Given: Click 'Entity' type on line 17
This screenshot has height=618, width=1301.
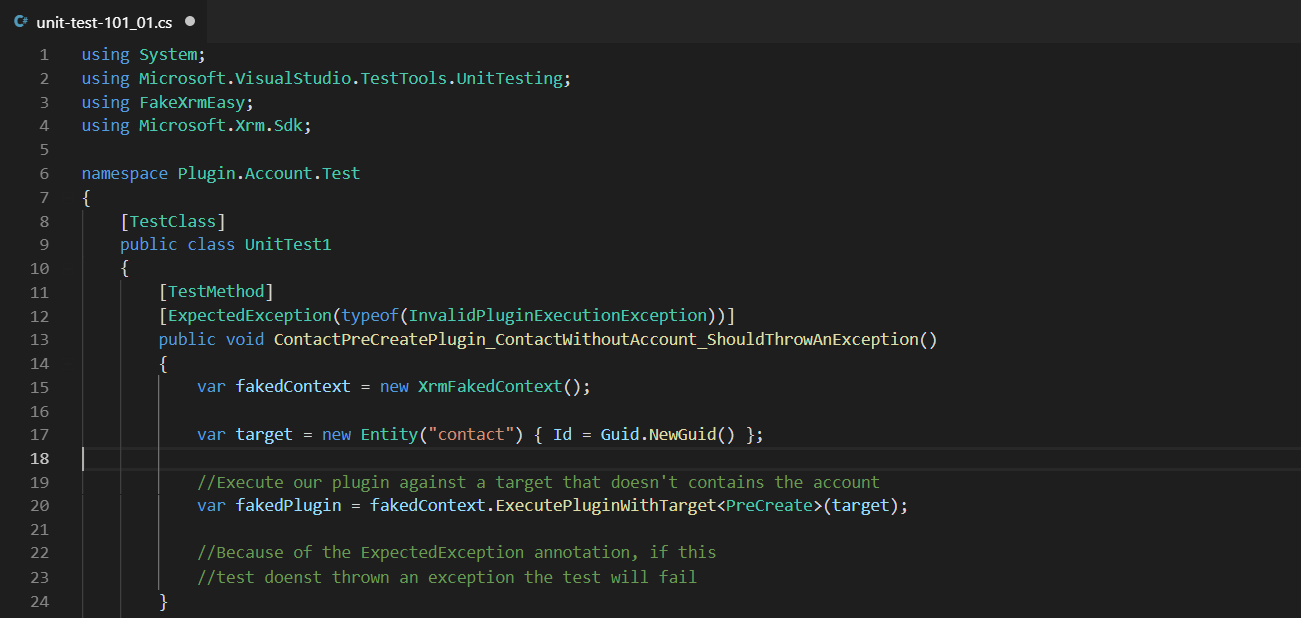Looking at the screenshot, I should pos(389,434).
